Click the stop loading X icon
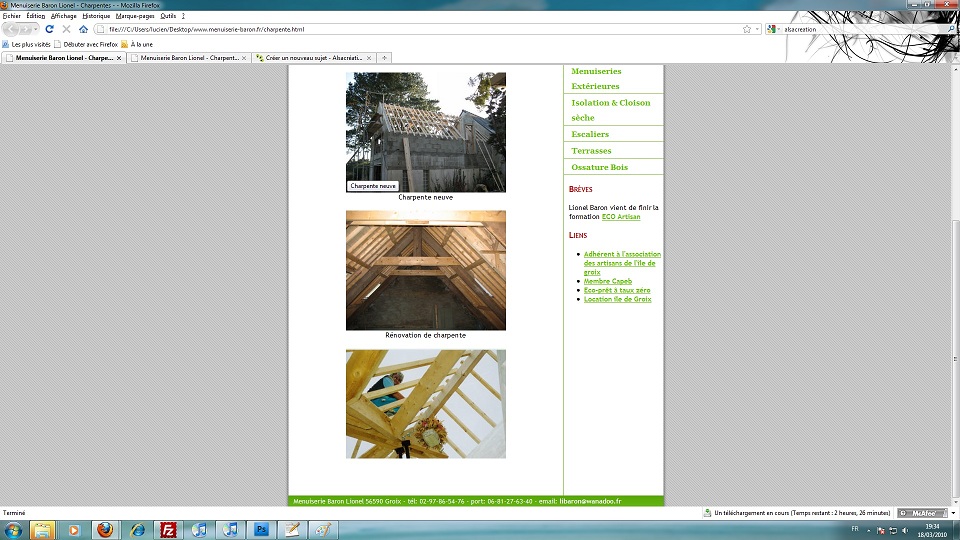The image size is (960, 540). (x=66, y=29)
